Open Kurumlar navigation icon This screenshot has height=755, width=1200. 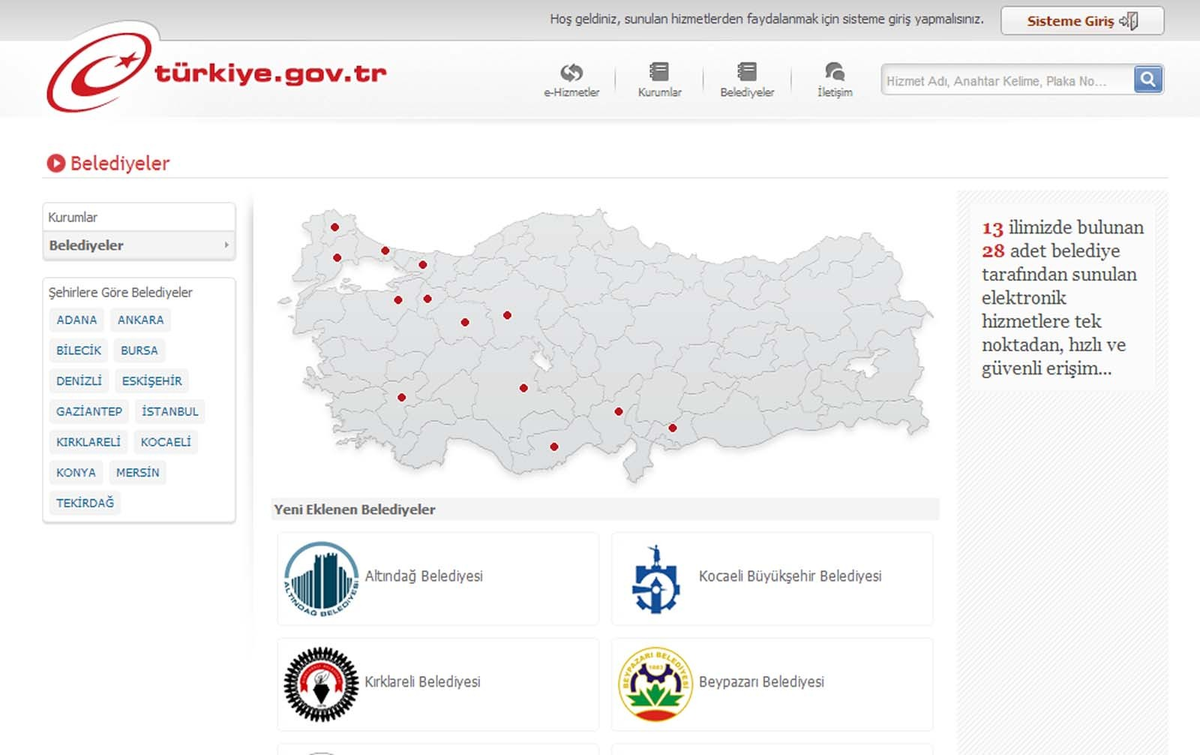[x=659, y=71]
